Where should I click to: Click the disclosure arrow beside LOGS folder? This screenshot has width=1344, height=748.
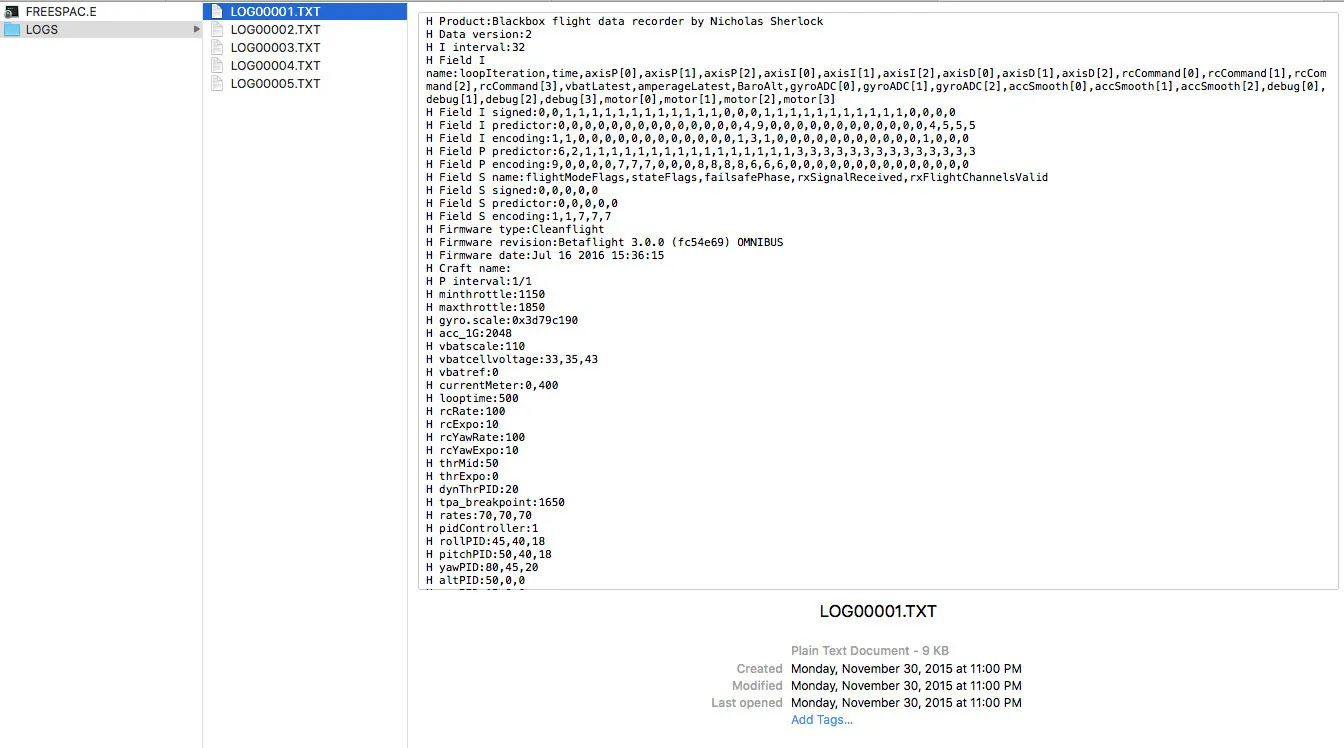(196, 30)
